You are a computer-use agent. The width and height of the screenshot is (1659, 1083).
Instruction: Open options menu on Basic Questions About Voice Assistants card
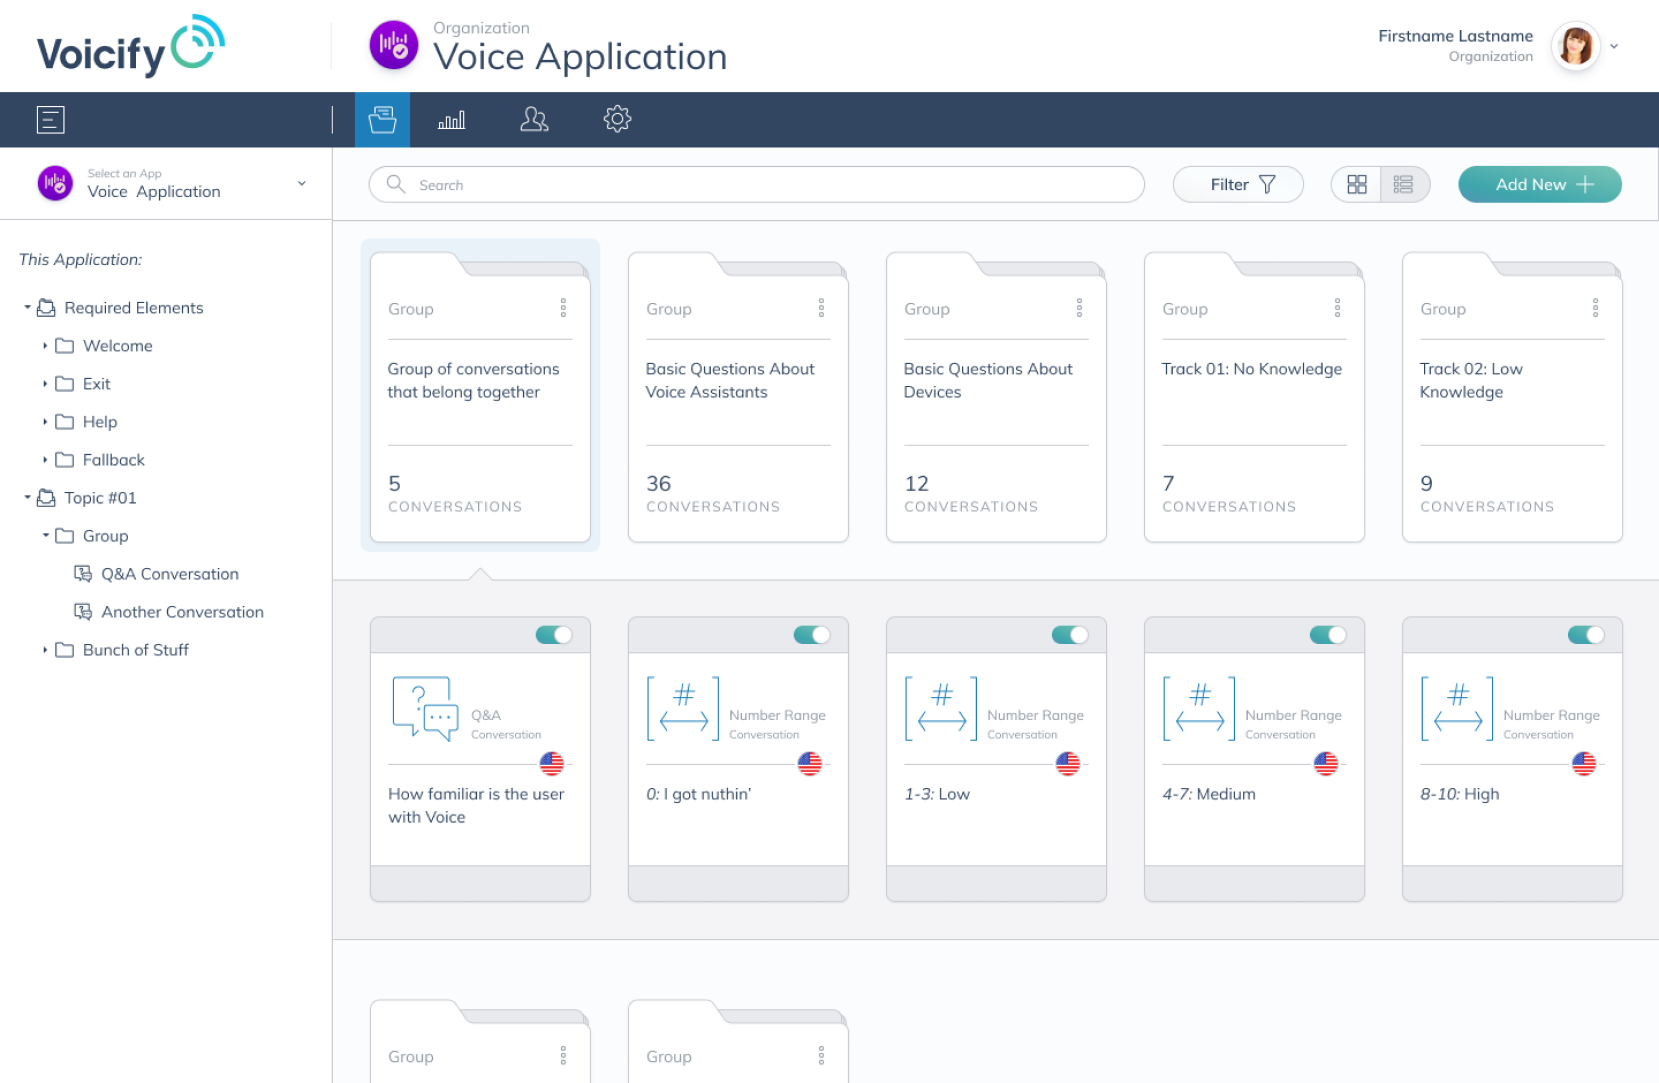coord(821,308)
